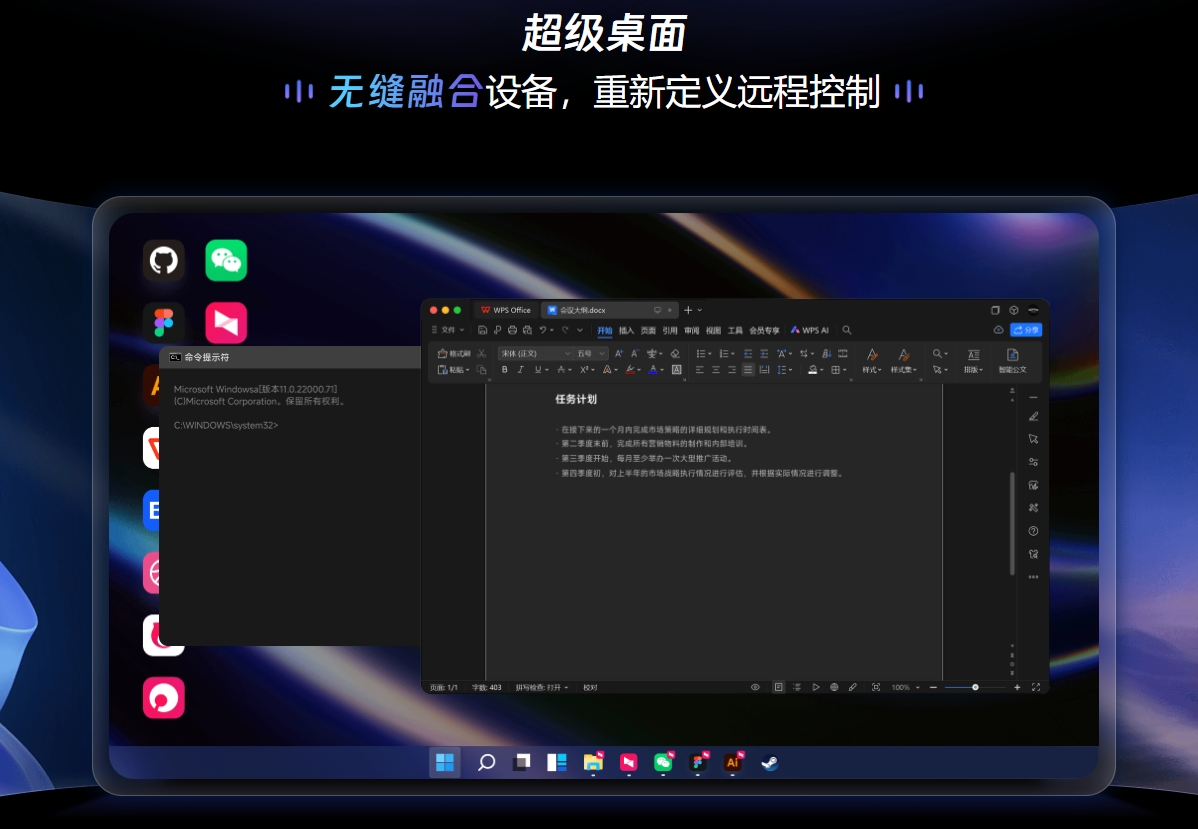1198x829 pixels.
Task: Enable justified paragraph alignment
Action: coord(747,370)
